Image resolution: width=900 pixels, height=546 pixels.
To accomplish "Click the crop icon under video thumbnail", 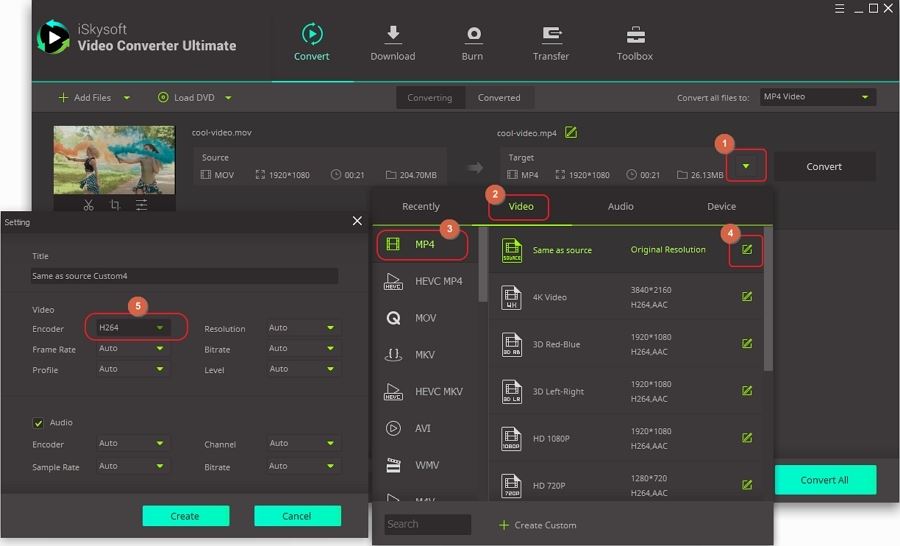I will 115,205.
